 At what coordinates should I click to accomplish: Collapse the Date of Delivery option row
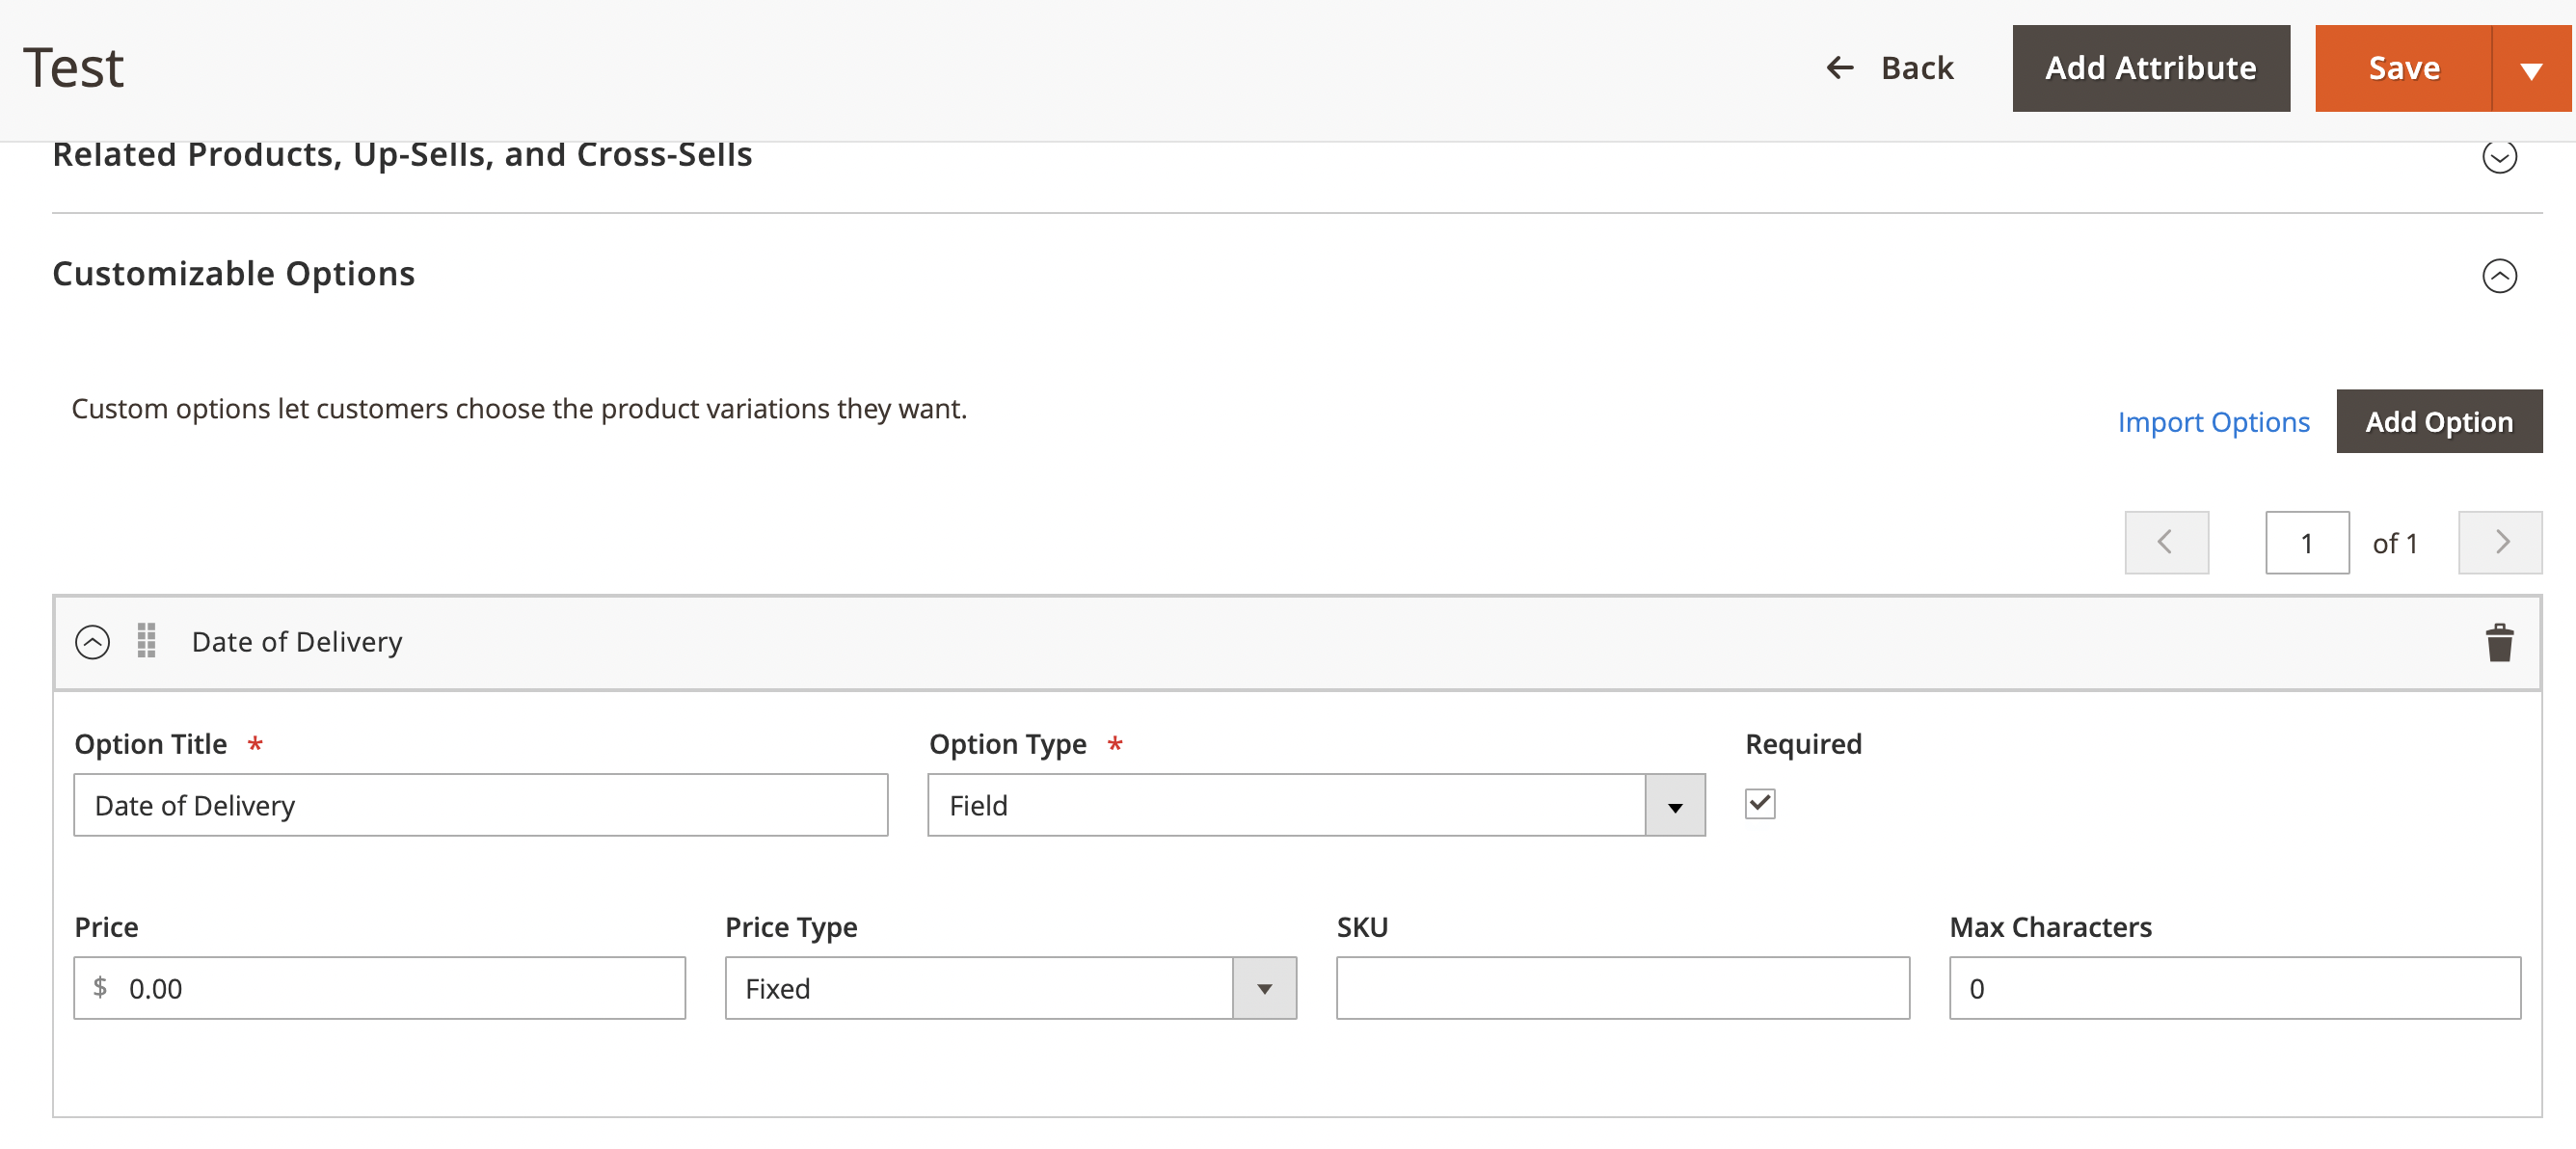click(93, 641)
